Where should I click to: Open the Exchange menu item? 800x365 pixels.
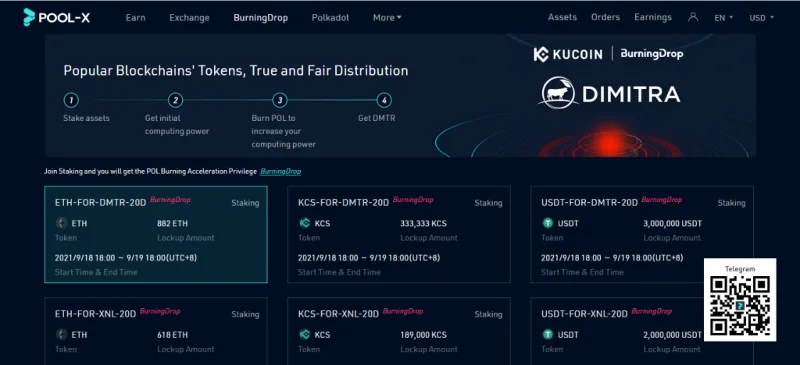coord(189,18)
